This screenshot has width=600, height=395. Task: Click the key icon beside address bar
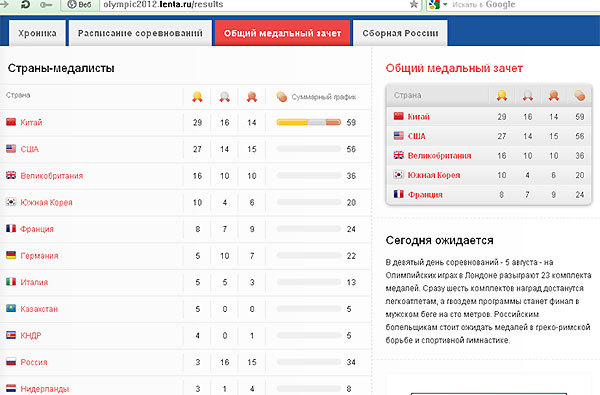point(46,5)
